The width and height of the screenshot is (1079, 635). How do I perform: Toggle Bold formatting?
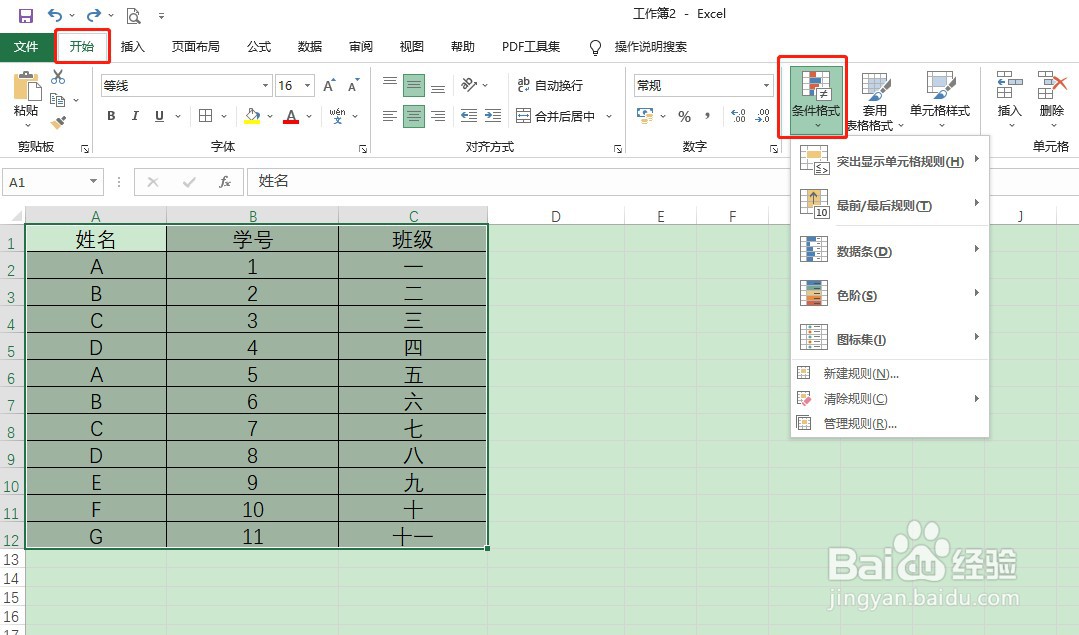click(111, 116)
